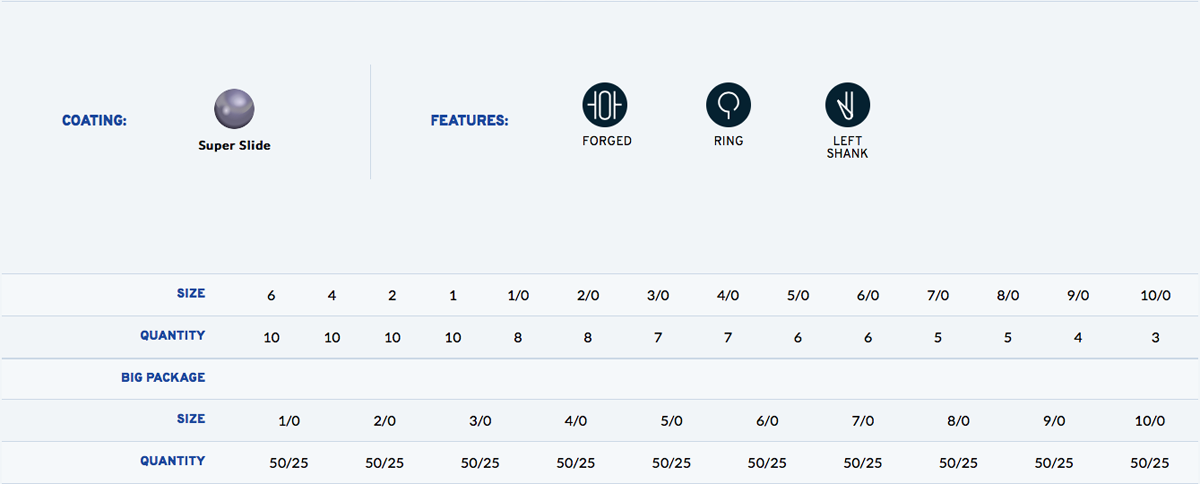Click quantity 3 under size 10/0

1155,338
